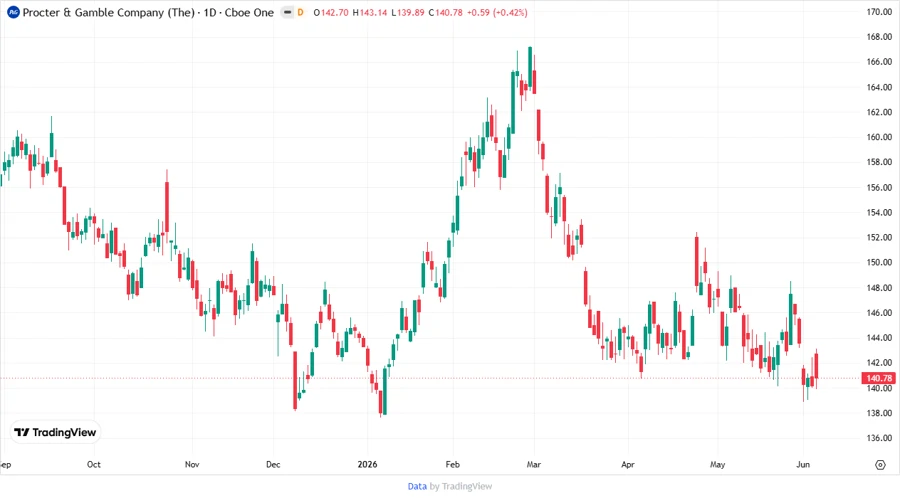Click 166.00 on the price axis
The width and height of the screenshot is (900, 498).
point(879,62)
